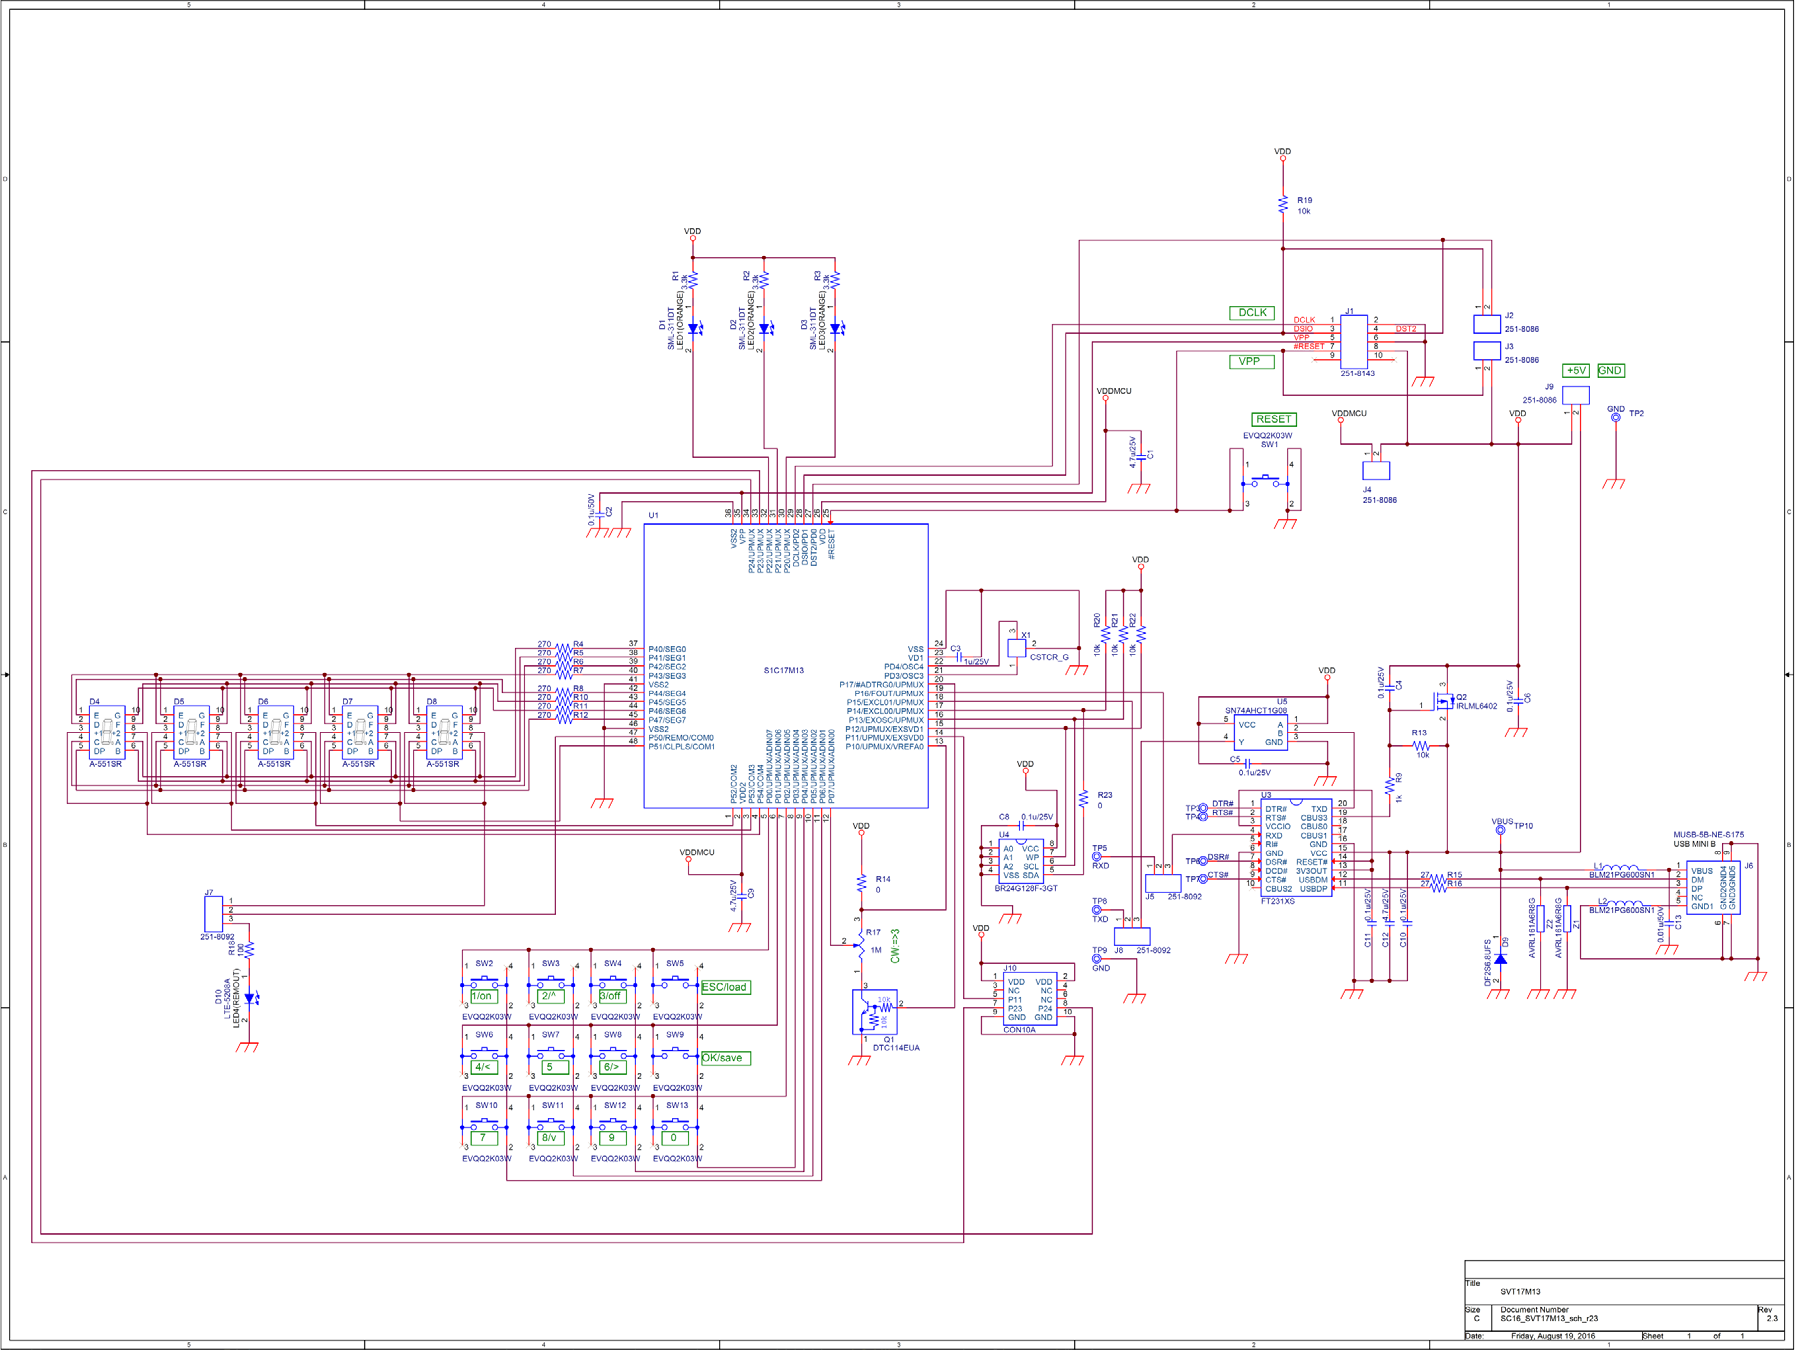Select the J1 251-8143 debug header
The width and height of the screenshot is (1802, 1350).
point(1353,340)
